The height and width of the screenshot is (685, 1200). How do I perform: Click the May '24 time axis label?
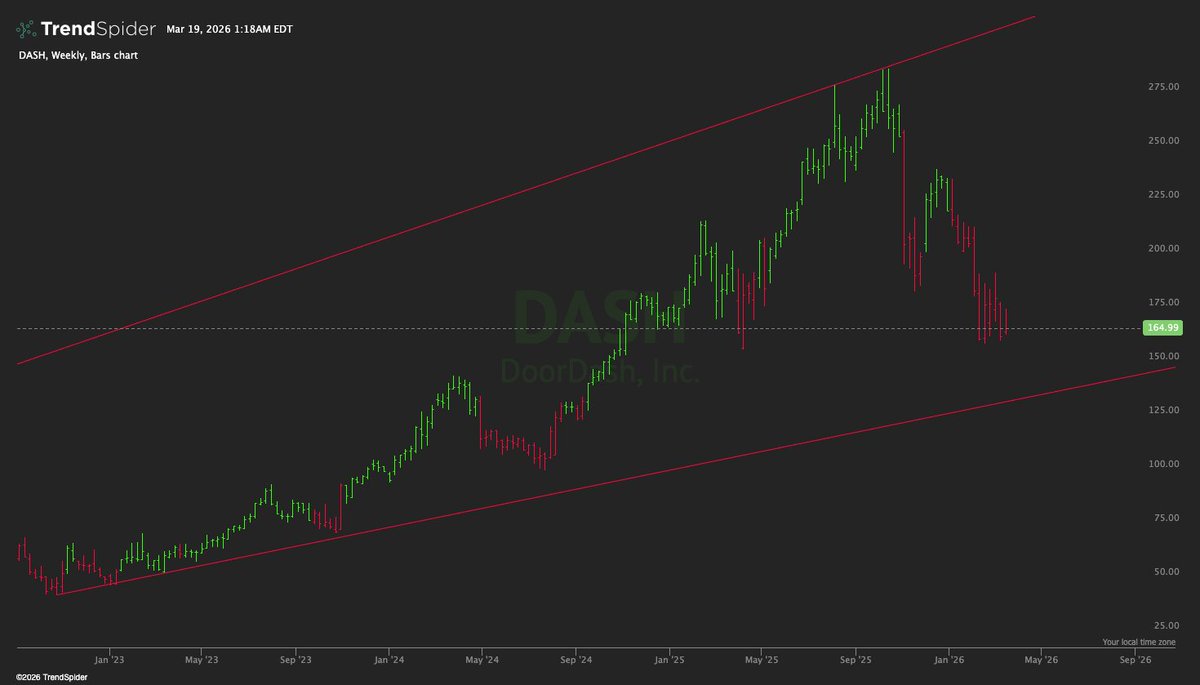[x=482, y=660]
